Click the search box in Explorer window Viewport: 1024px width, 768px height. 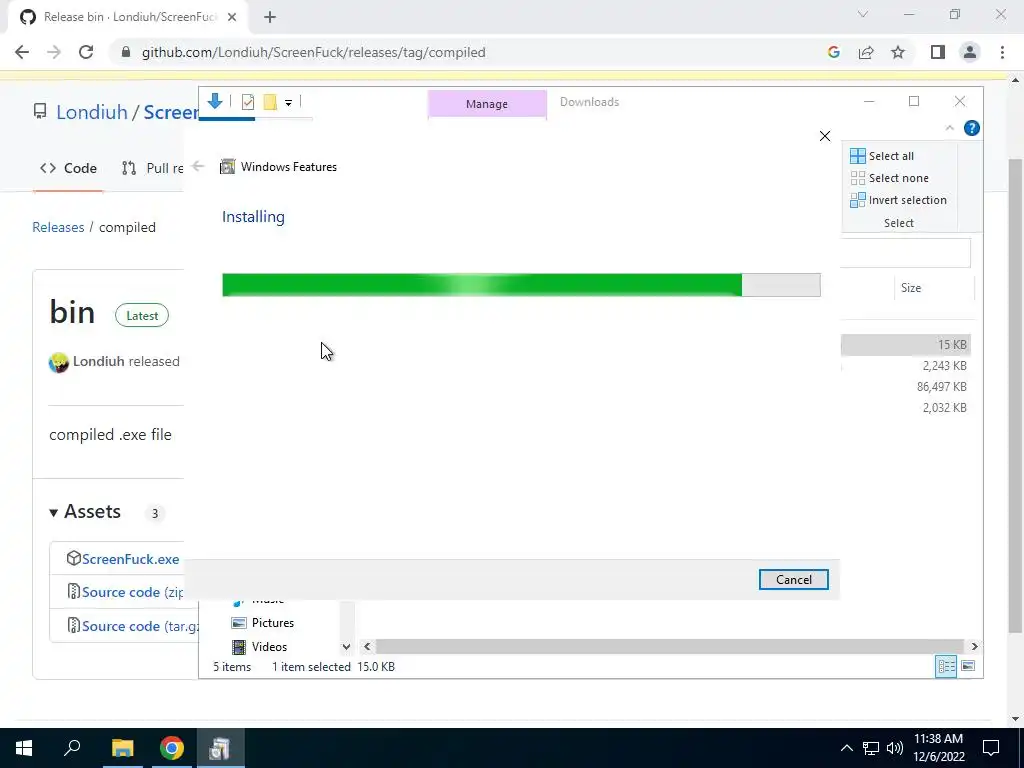(x=905, y=253)
